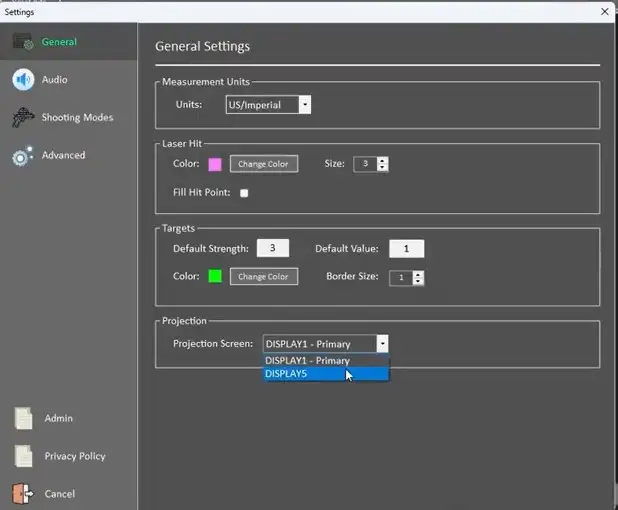The image size is (618, 510).
Task: Increase Laser Hit Size with up arrow
Action: 383,160
